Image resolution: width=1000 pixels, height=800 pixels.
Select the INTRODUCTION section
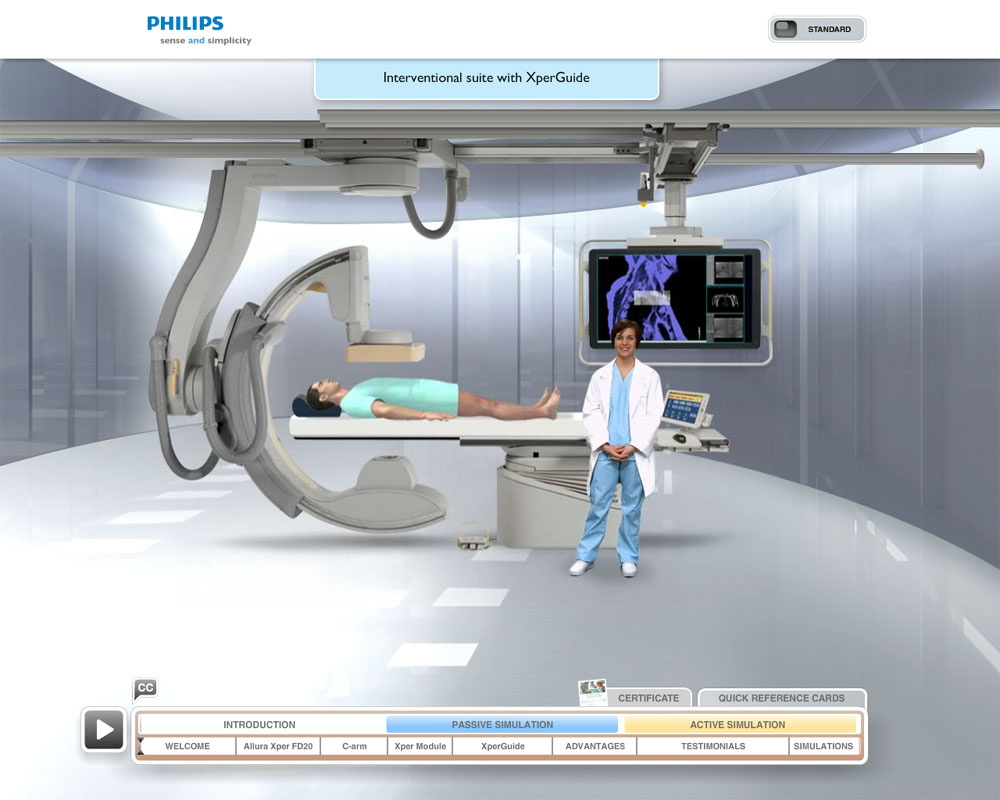(260, 725)
